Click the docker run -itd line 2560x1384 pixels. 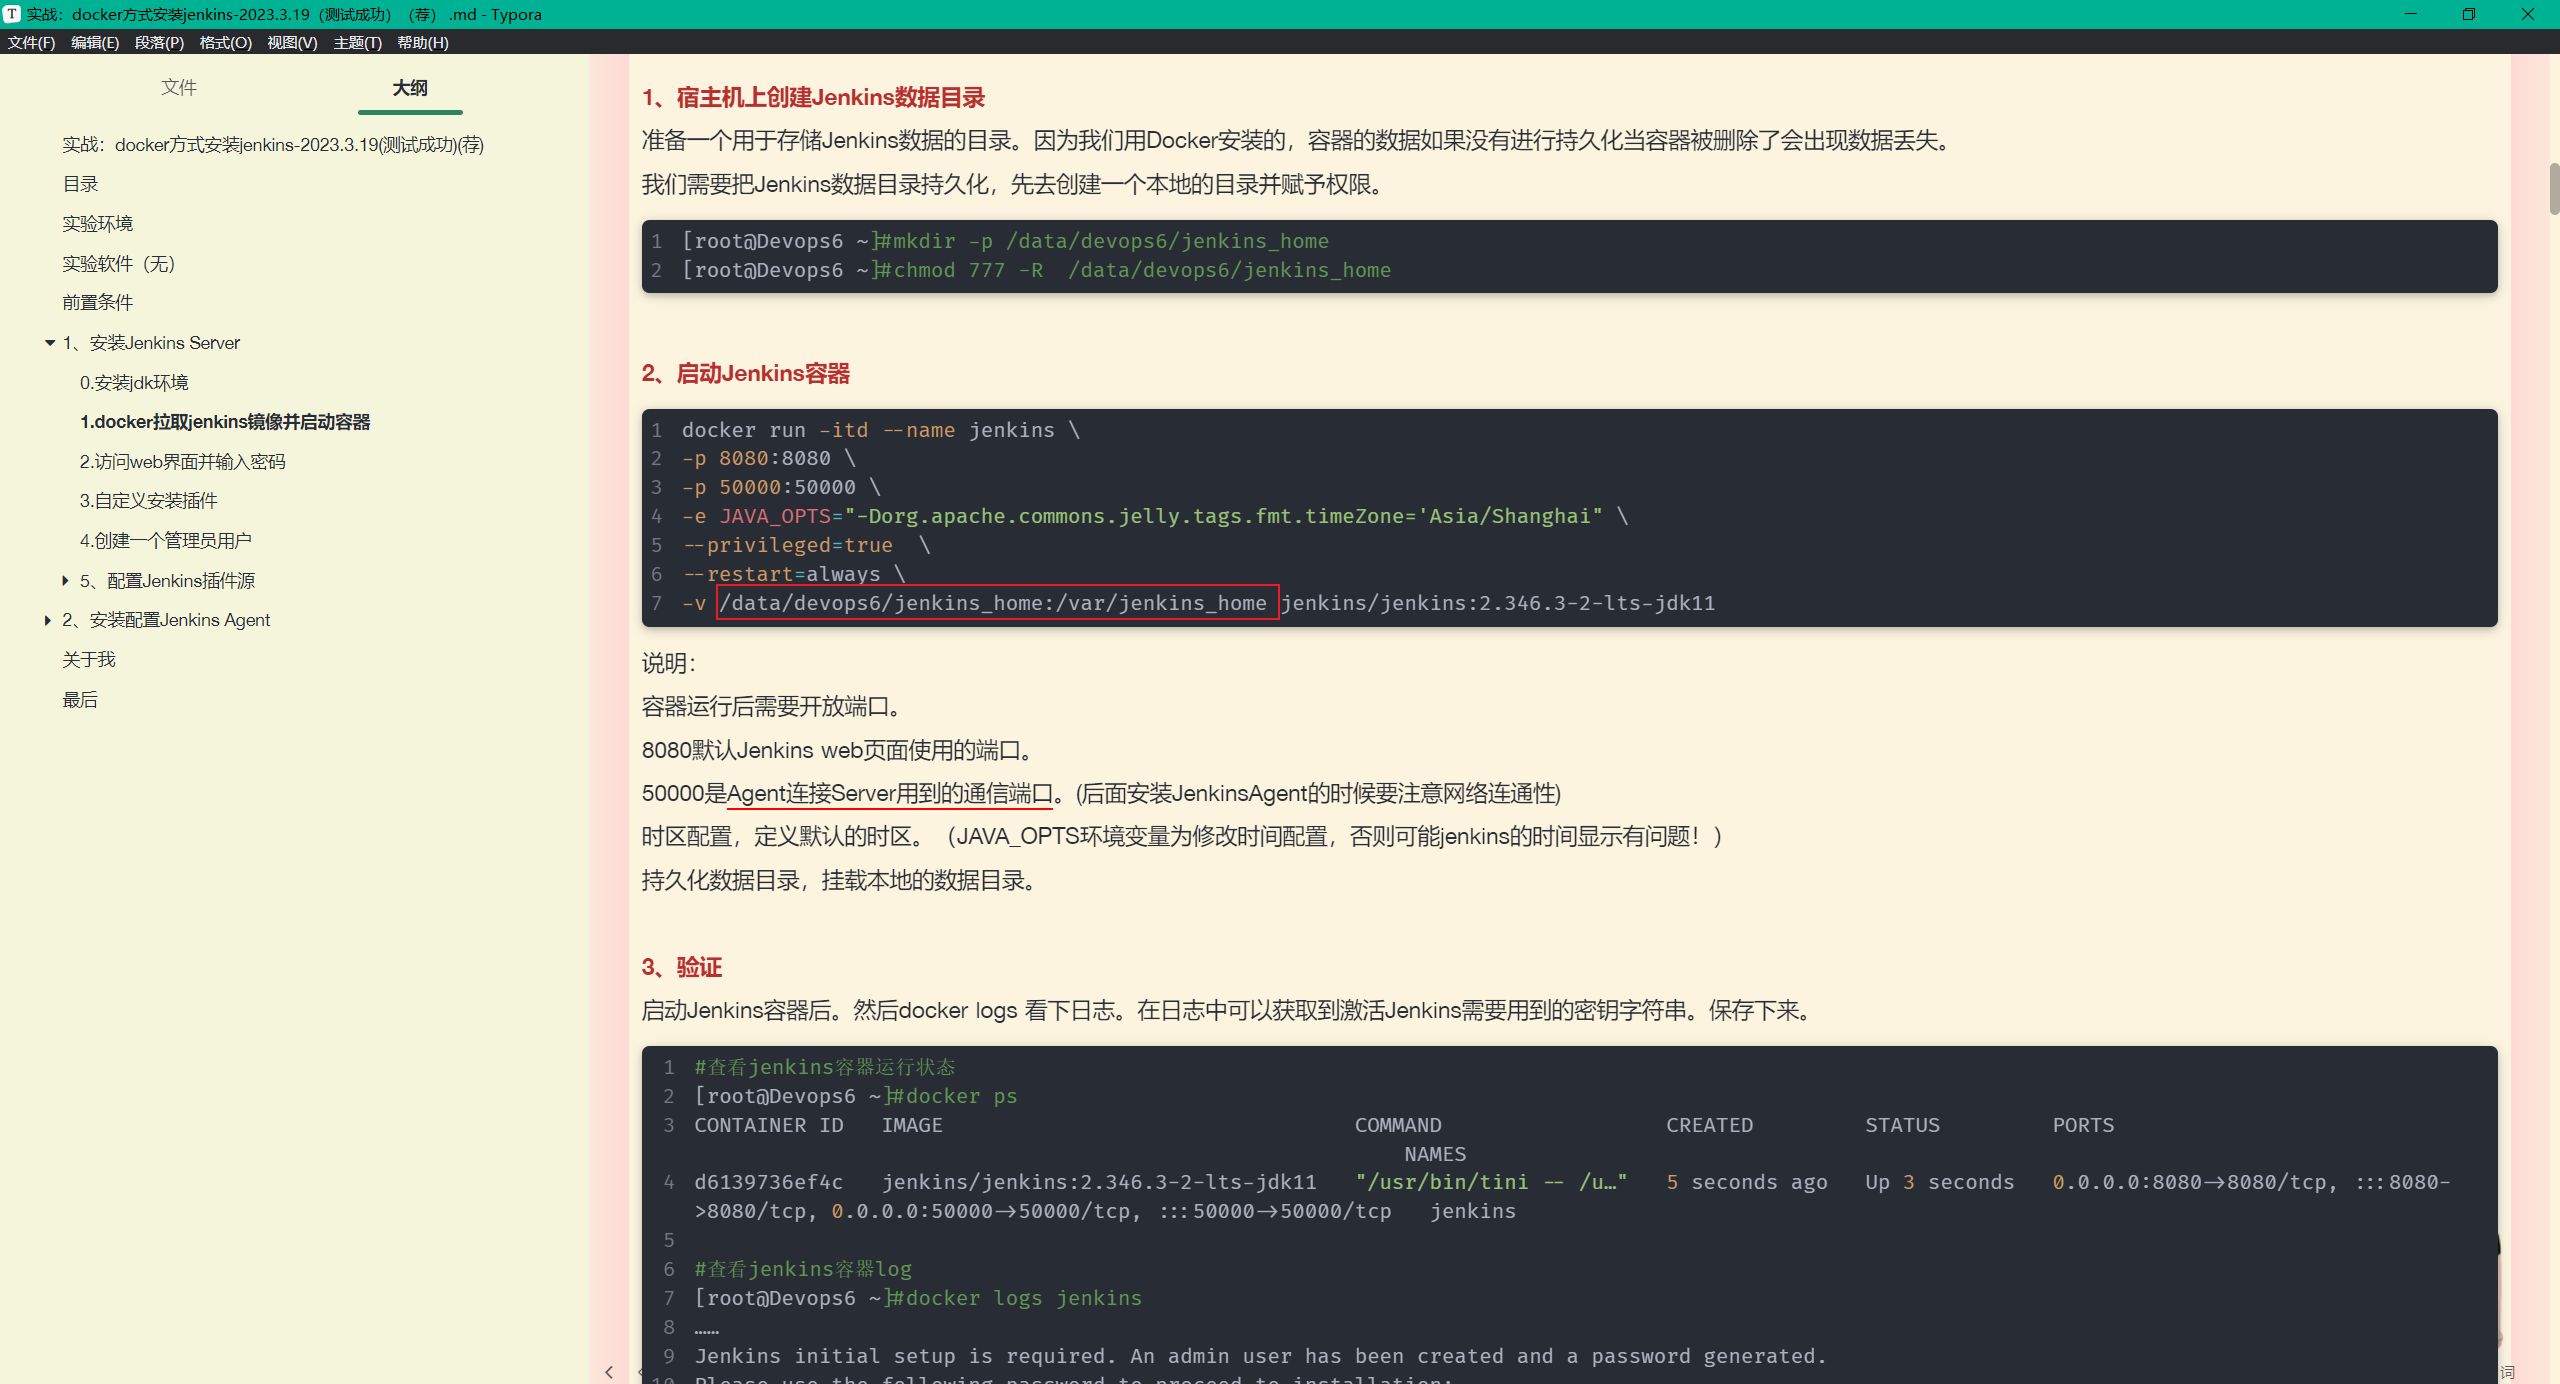(880, 430)
